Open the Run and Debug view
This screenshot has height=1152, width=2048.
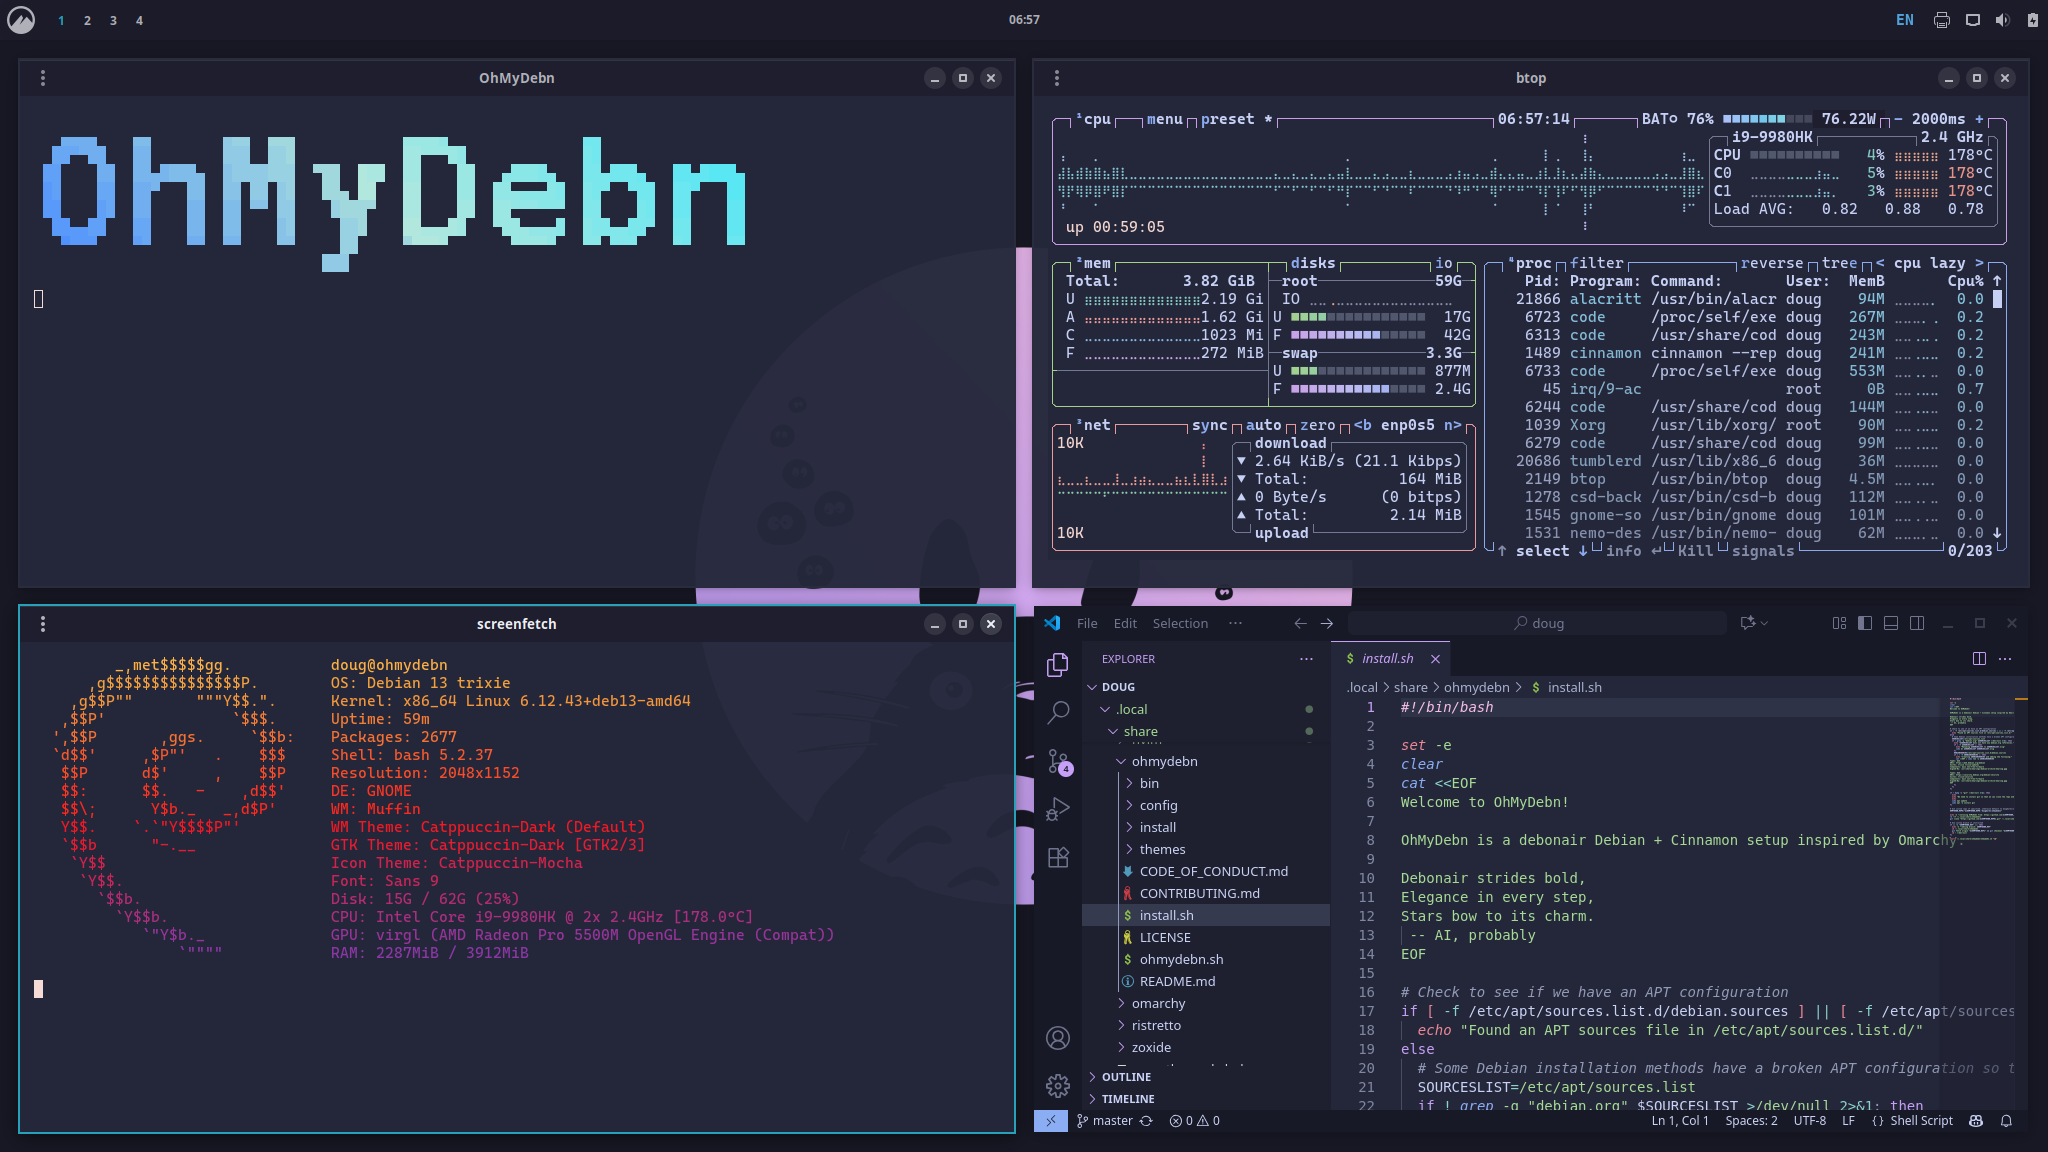click(1058, 809)
